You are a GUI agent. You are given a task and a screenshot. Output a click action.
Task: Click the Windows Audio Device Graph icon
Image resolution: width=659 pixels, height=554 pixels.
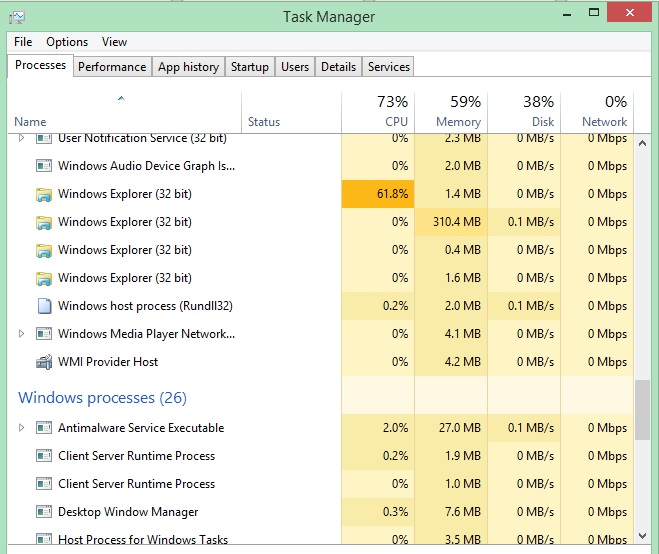[44, 166]
